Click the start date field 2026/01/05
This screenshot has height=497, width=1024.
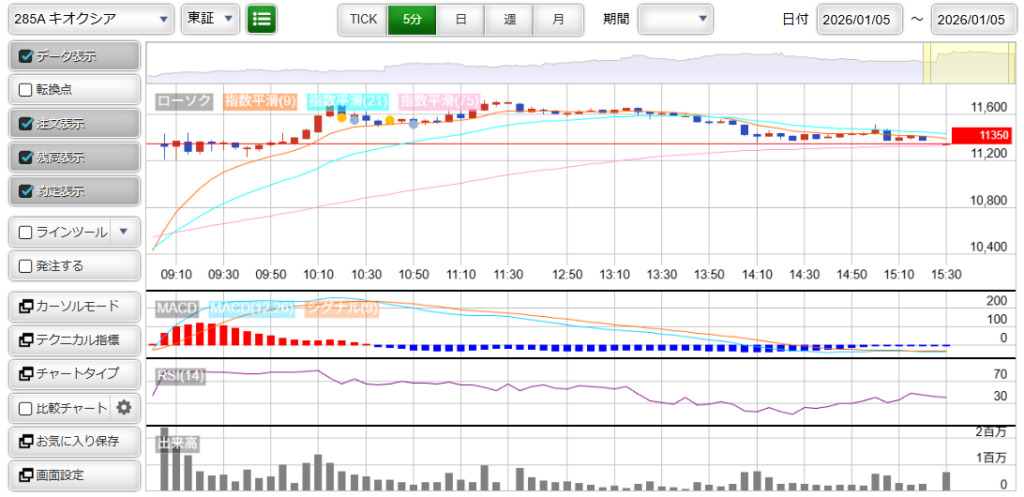pos(858,19)
